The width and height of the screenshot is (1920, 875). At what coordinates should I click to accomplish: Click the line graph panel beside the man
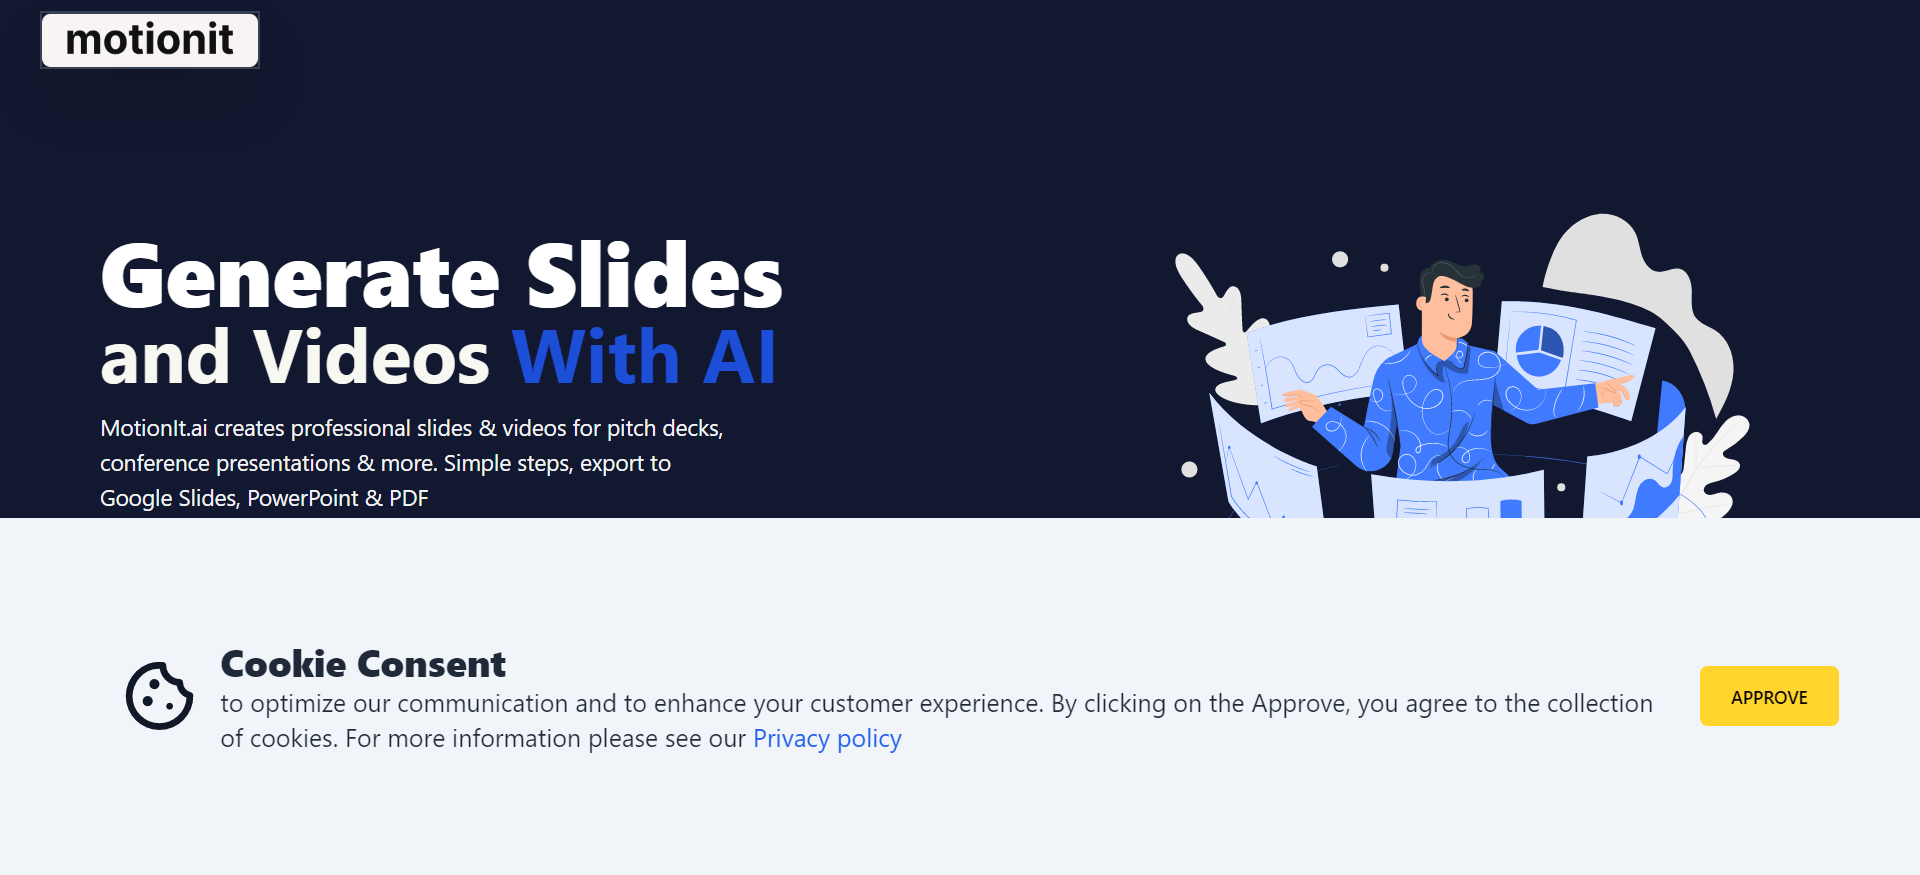point(1312,362)
